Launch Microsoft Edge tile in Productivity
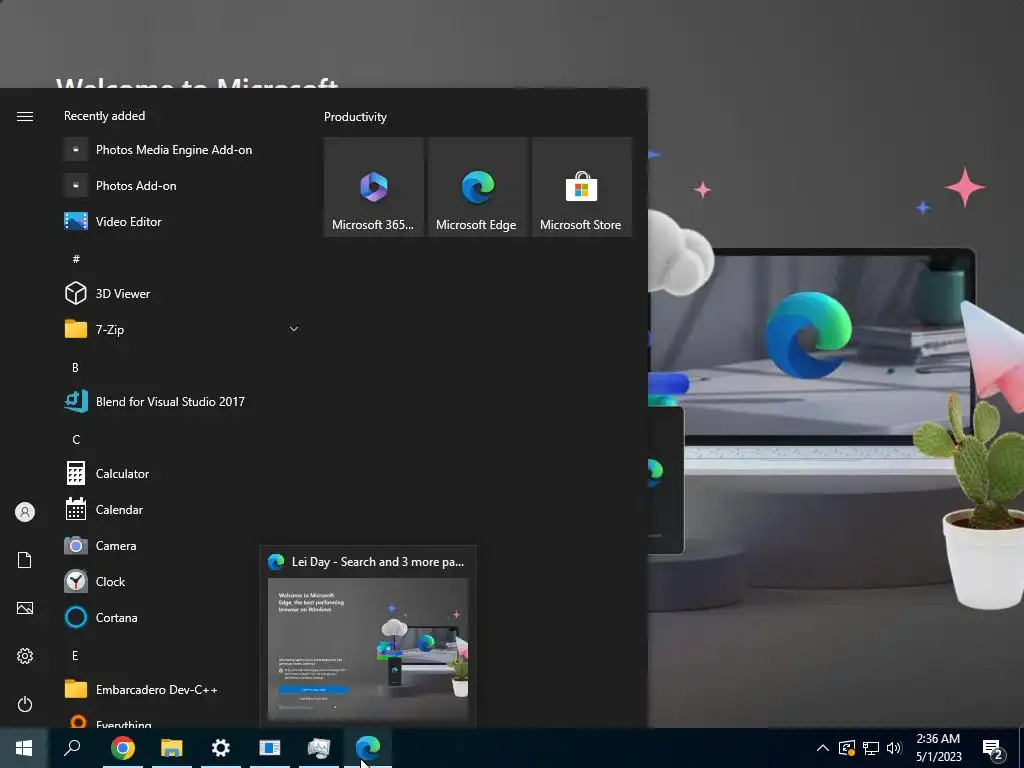The height and width of the screenshot is (768, 1024). pyautogui.click(x=477, y=187)
